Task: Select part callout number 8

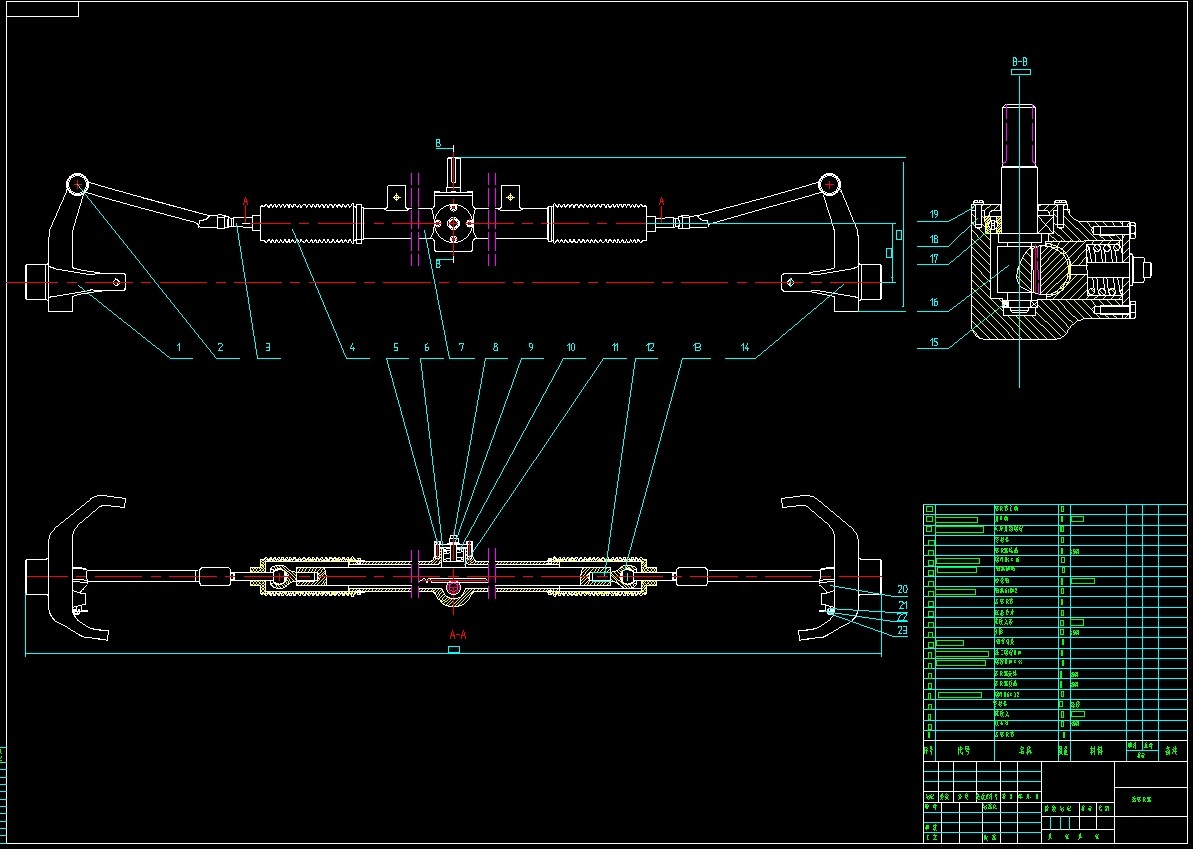Action: [495, 348]
